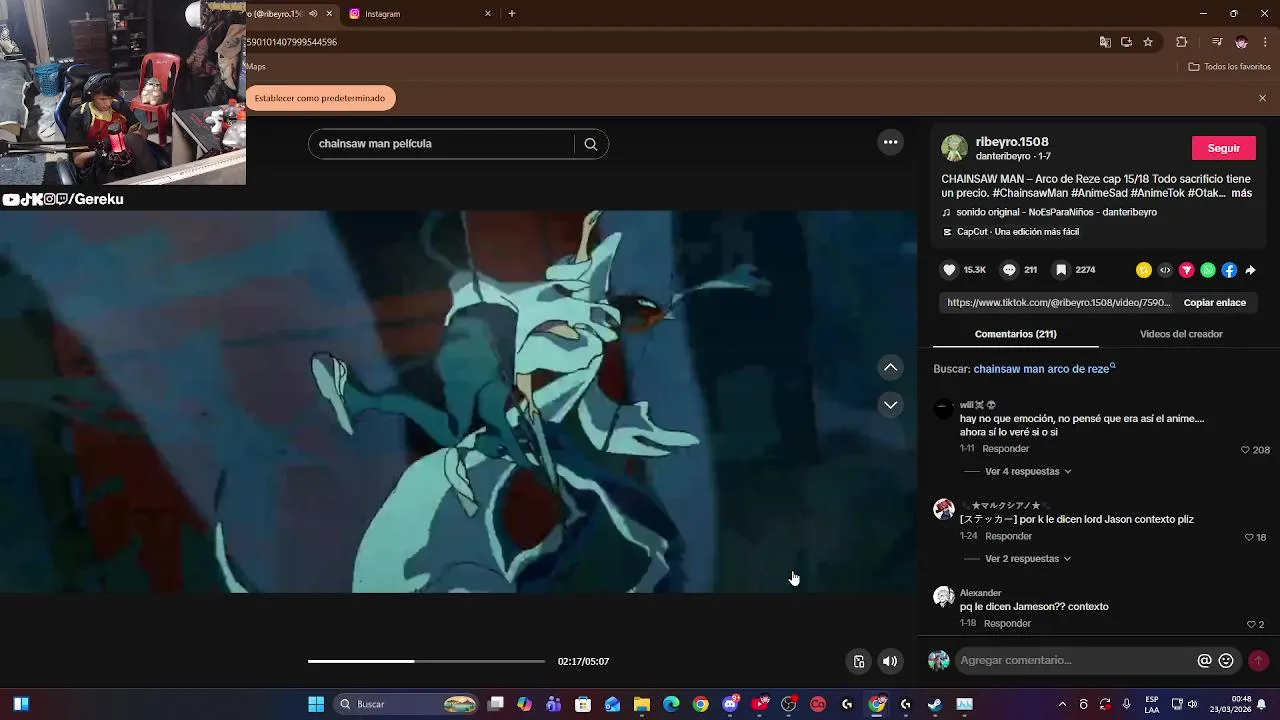
Task: Like the lord Jason comment heart showing 18
Action: (1249, 537)
